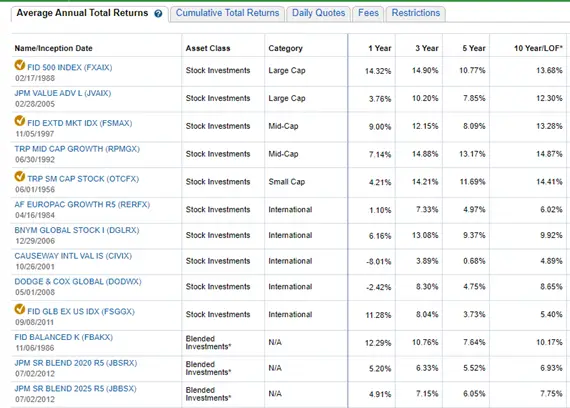
Task: Click inception date 09/08/2011
Action: tap(35, 323)
